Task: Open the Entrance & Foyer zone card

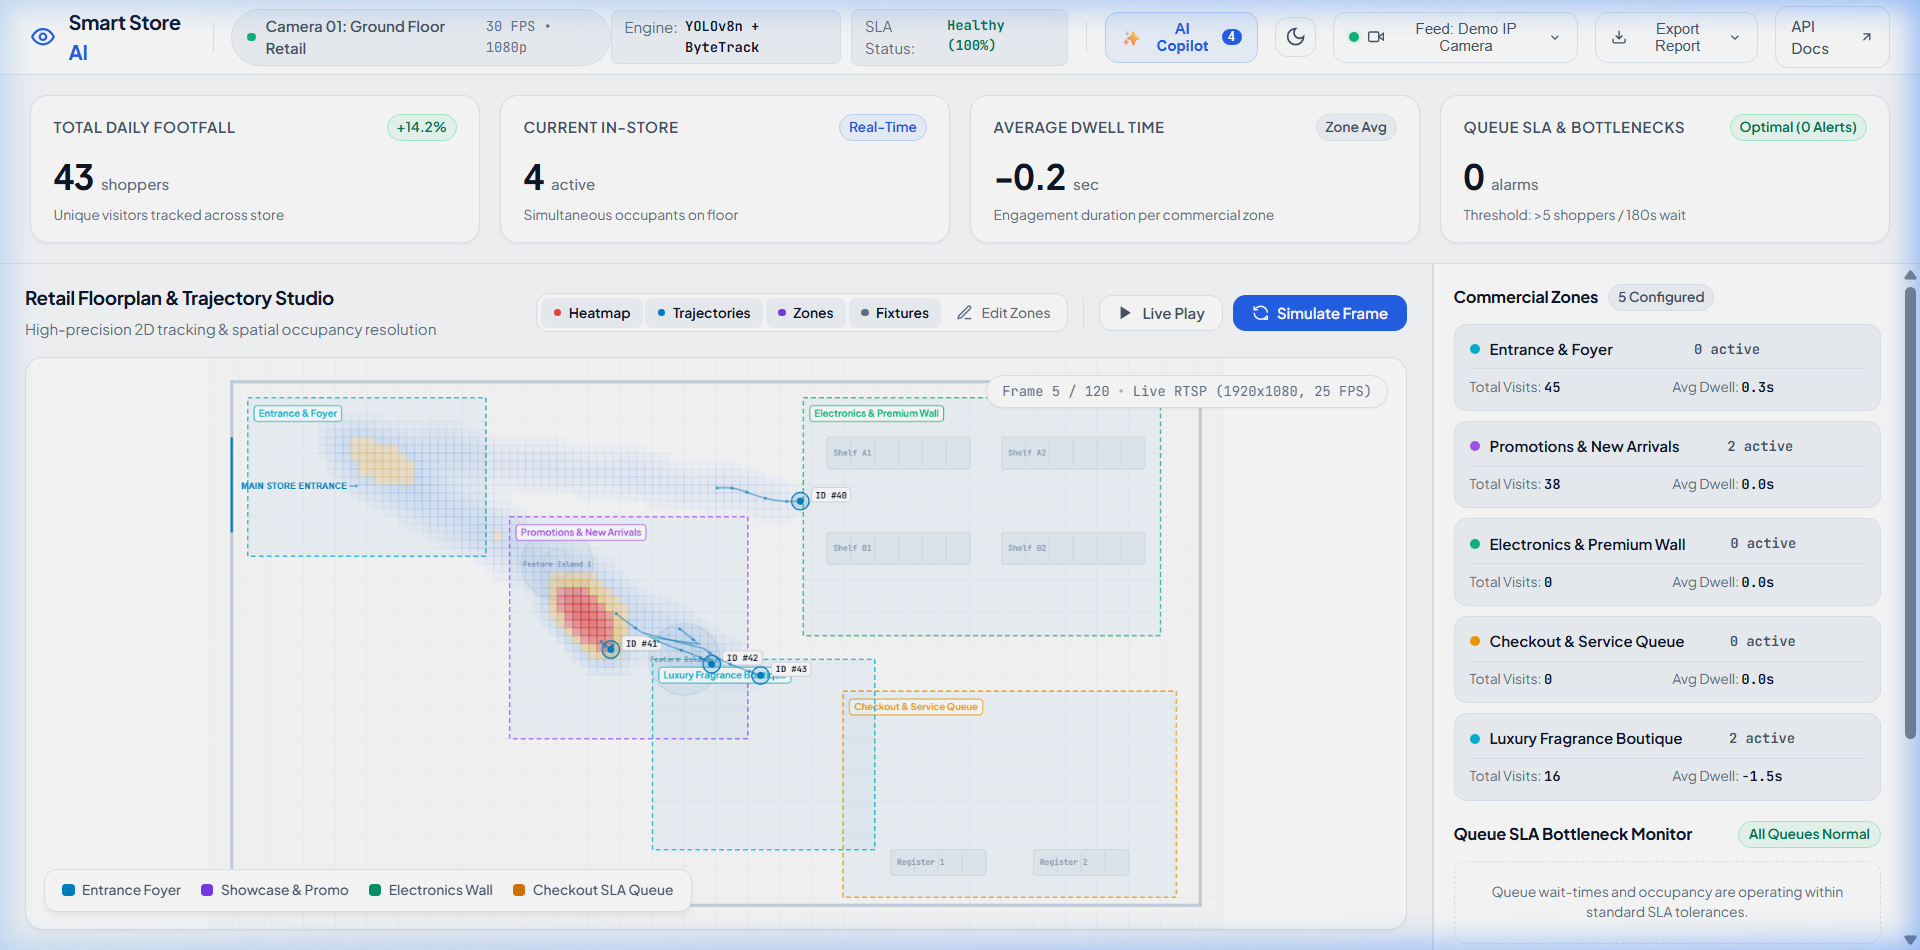Action: (x=1667, y=367)
